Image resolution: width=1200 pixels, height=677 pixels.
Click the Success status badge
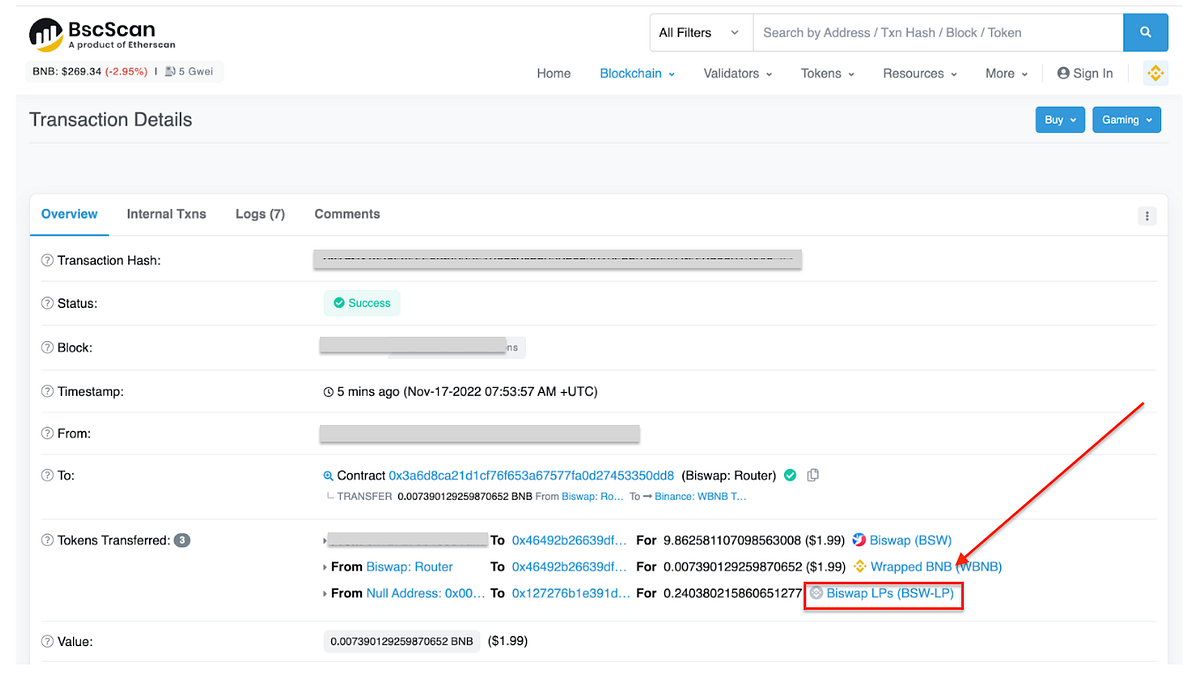(362, 303)
